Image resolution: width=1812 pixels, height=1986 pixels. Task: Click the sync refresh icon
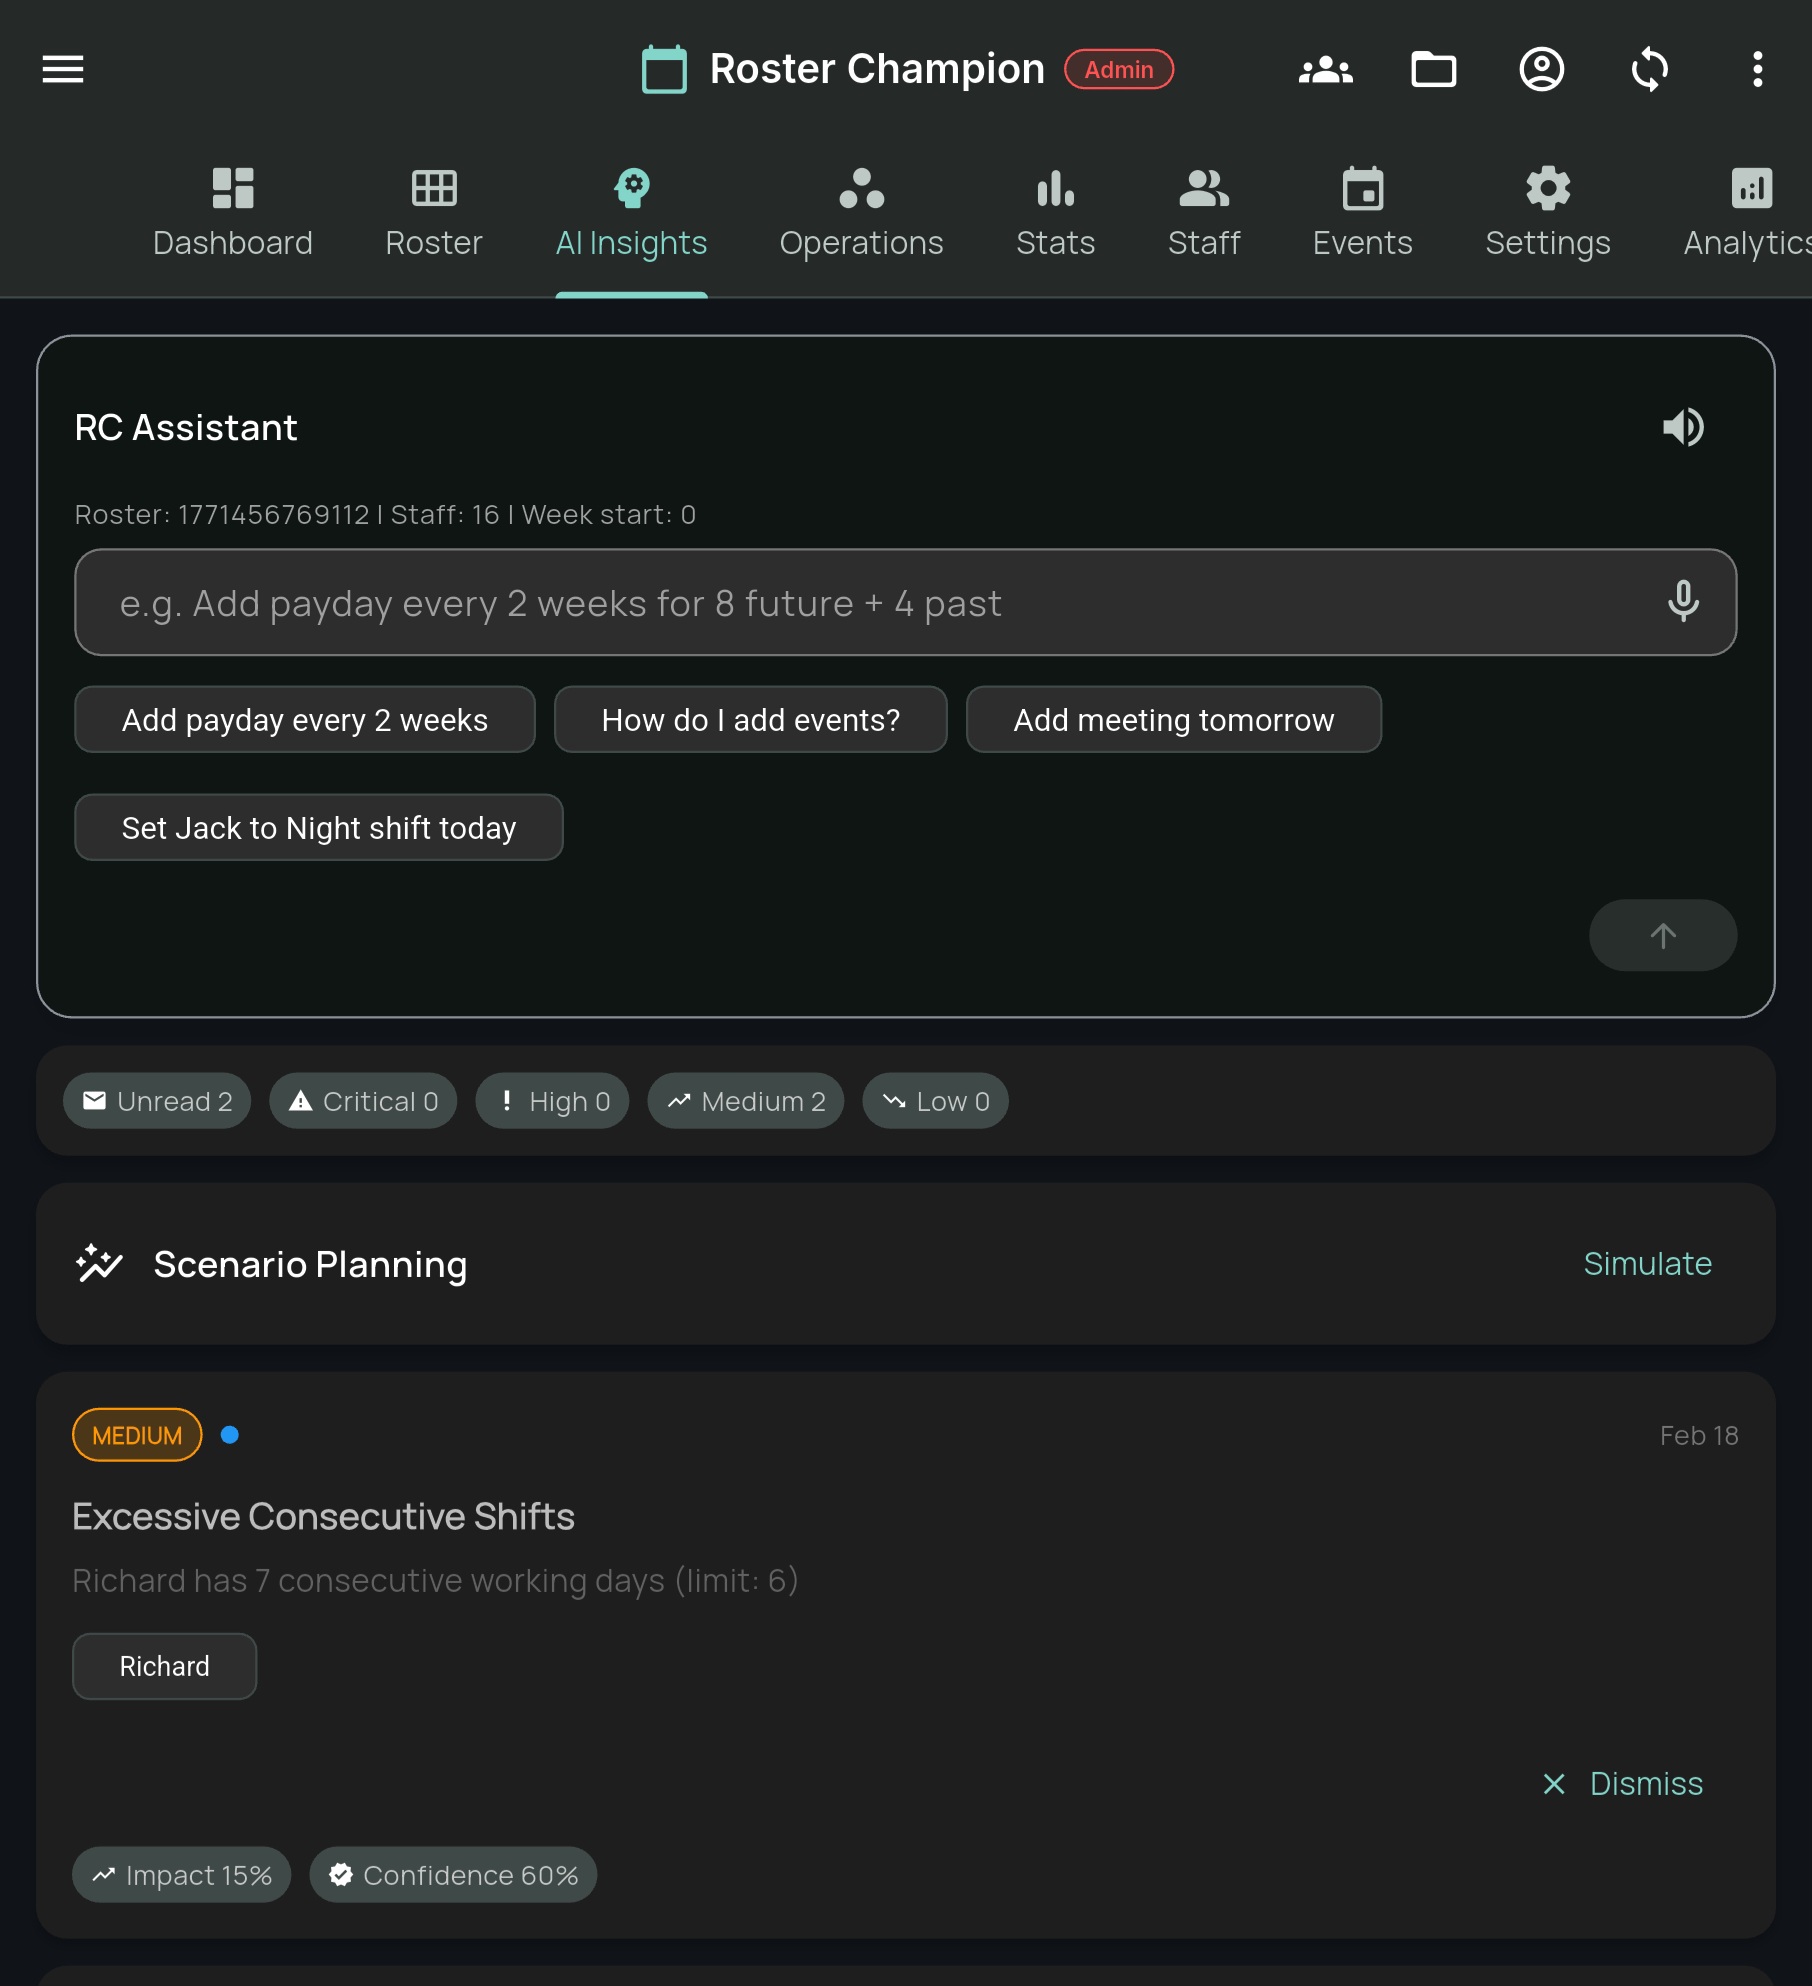click(x=1649, y=69)
